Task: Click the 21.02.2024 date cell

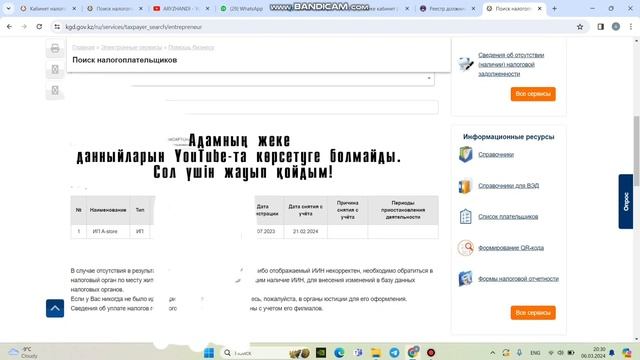Action: pos(305,231)
